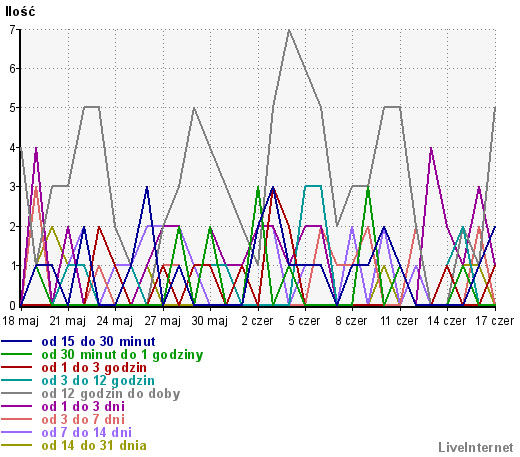The width and height of the screenshot is (520, 457).
Task: Click the 'Ilość' y-axis title
Action: [20, 11]
